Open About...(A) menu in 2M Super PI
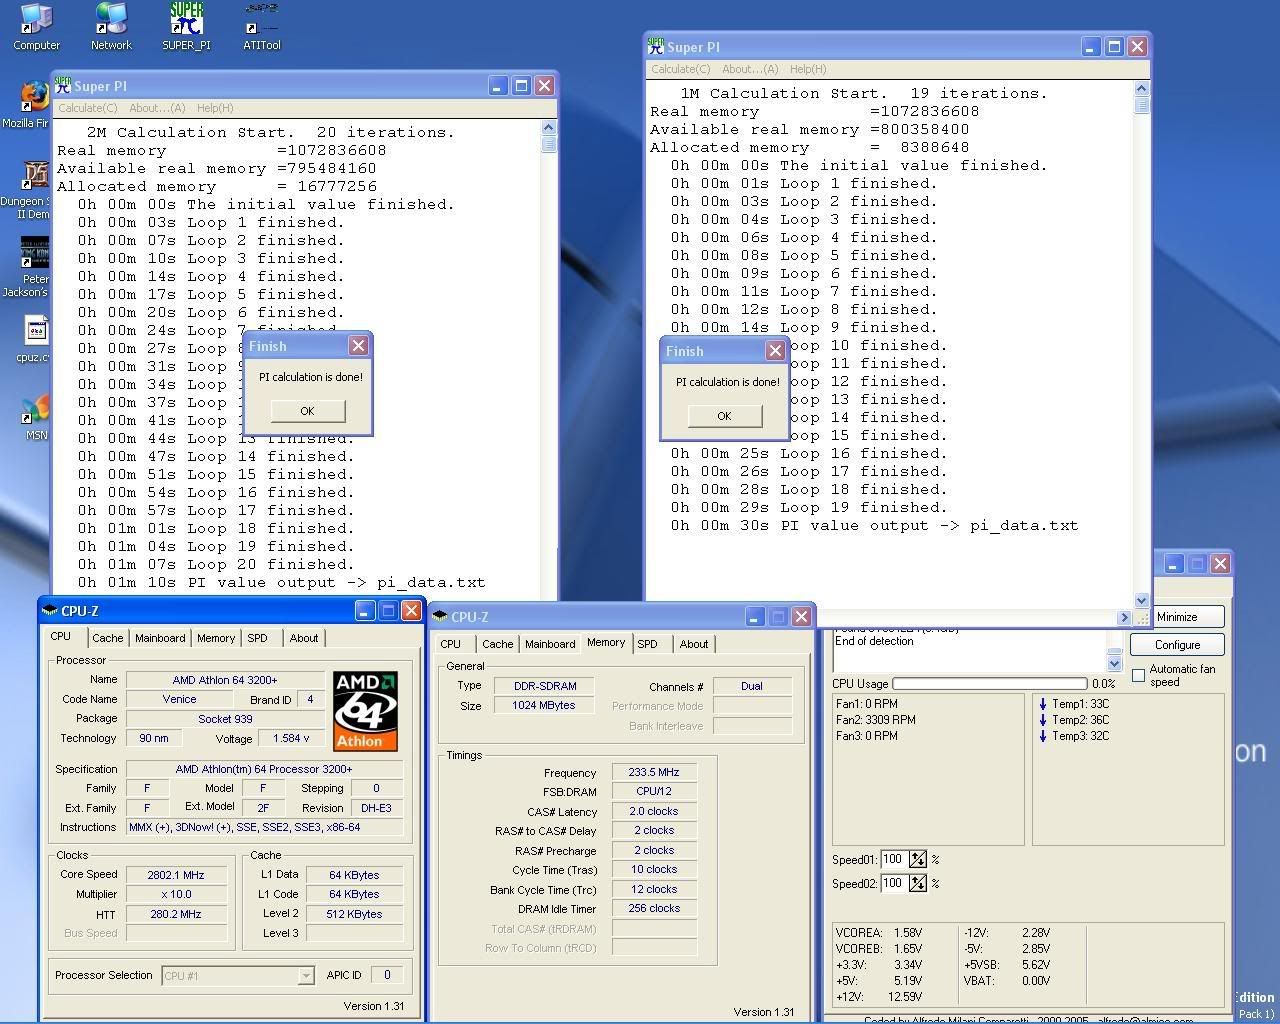This screenshot has width=1280, height=1024. coord(157,108)
